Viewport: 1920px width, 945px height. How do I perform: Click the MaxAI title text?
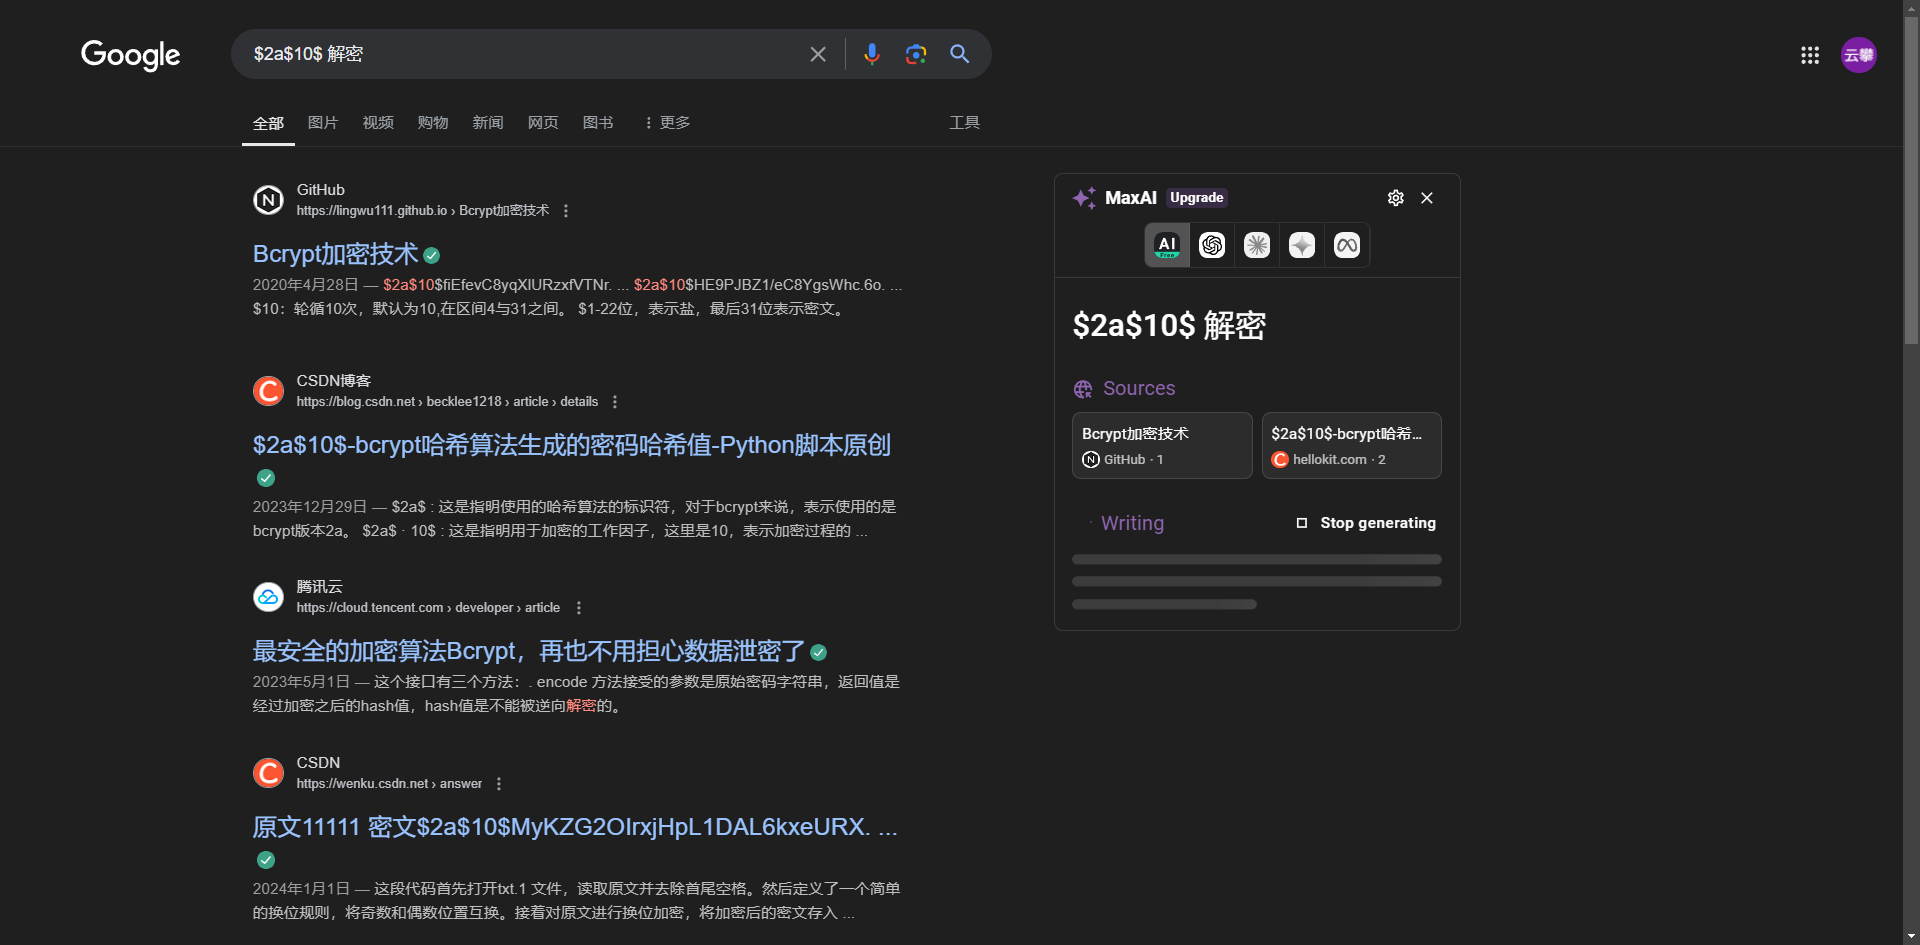(1131, 198)
